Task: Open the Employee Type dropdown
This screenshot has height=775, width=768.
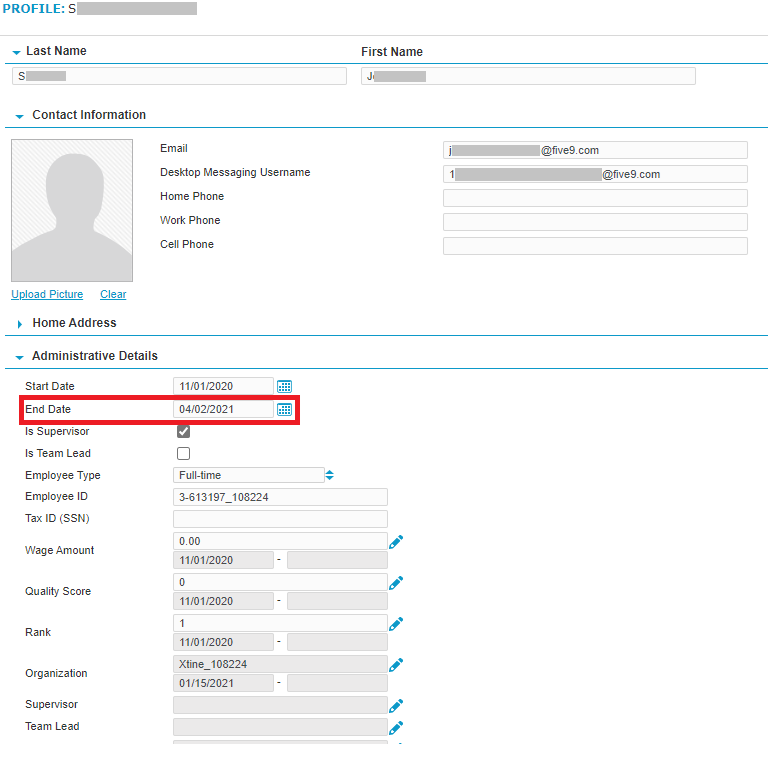Action: coord(254,475)
